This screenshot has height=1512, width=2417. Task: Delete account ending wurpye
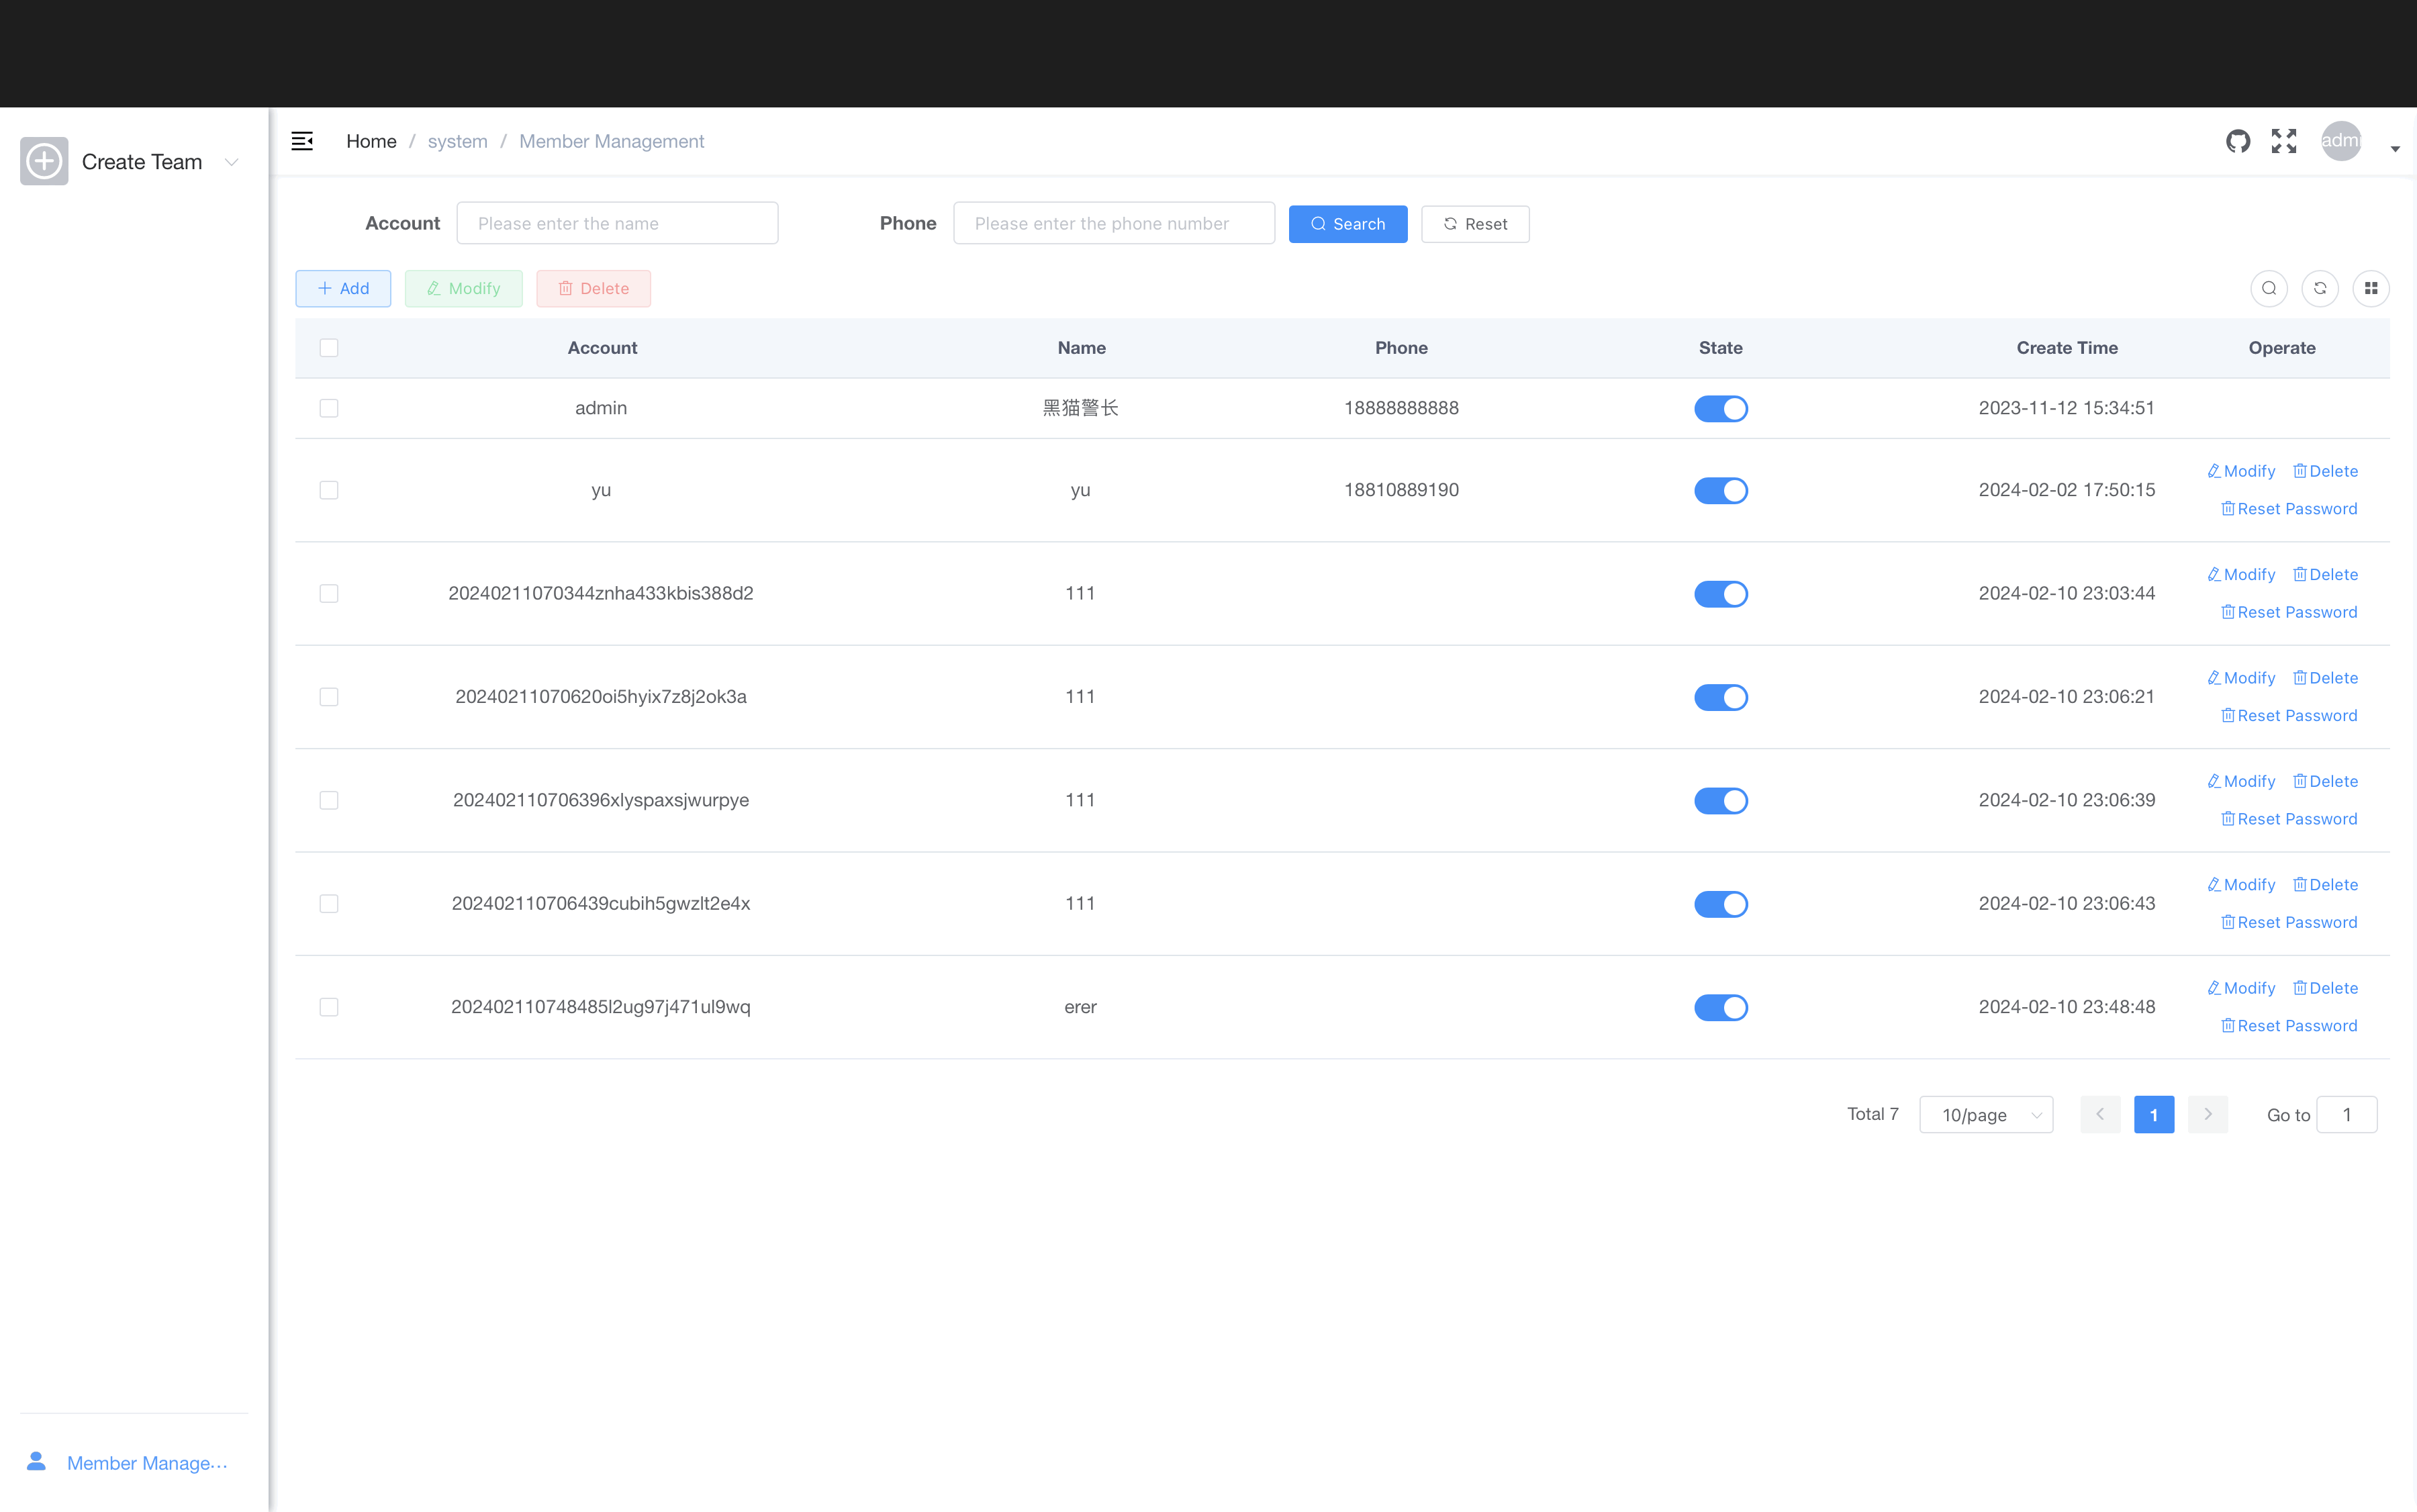(x=2325, y=781)
